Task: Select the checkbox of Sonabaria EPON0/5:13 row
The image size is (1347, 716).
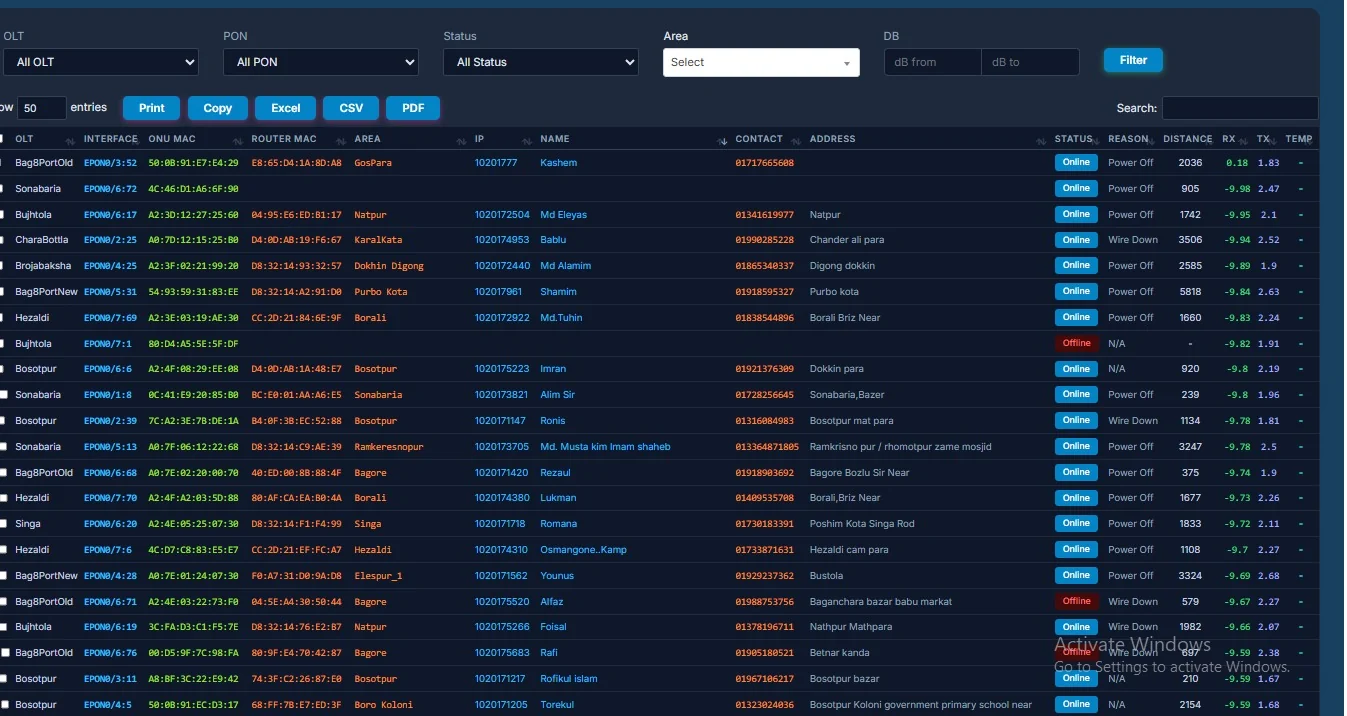Action: (3, 447)
